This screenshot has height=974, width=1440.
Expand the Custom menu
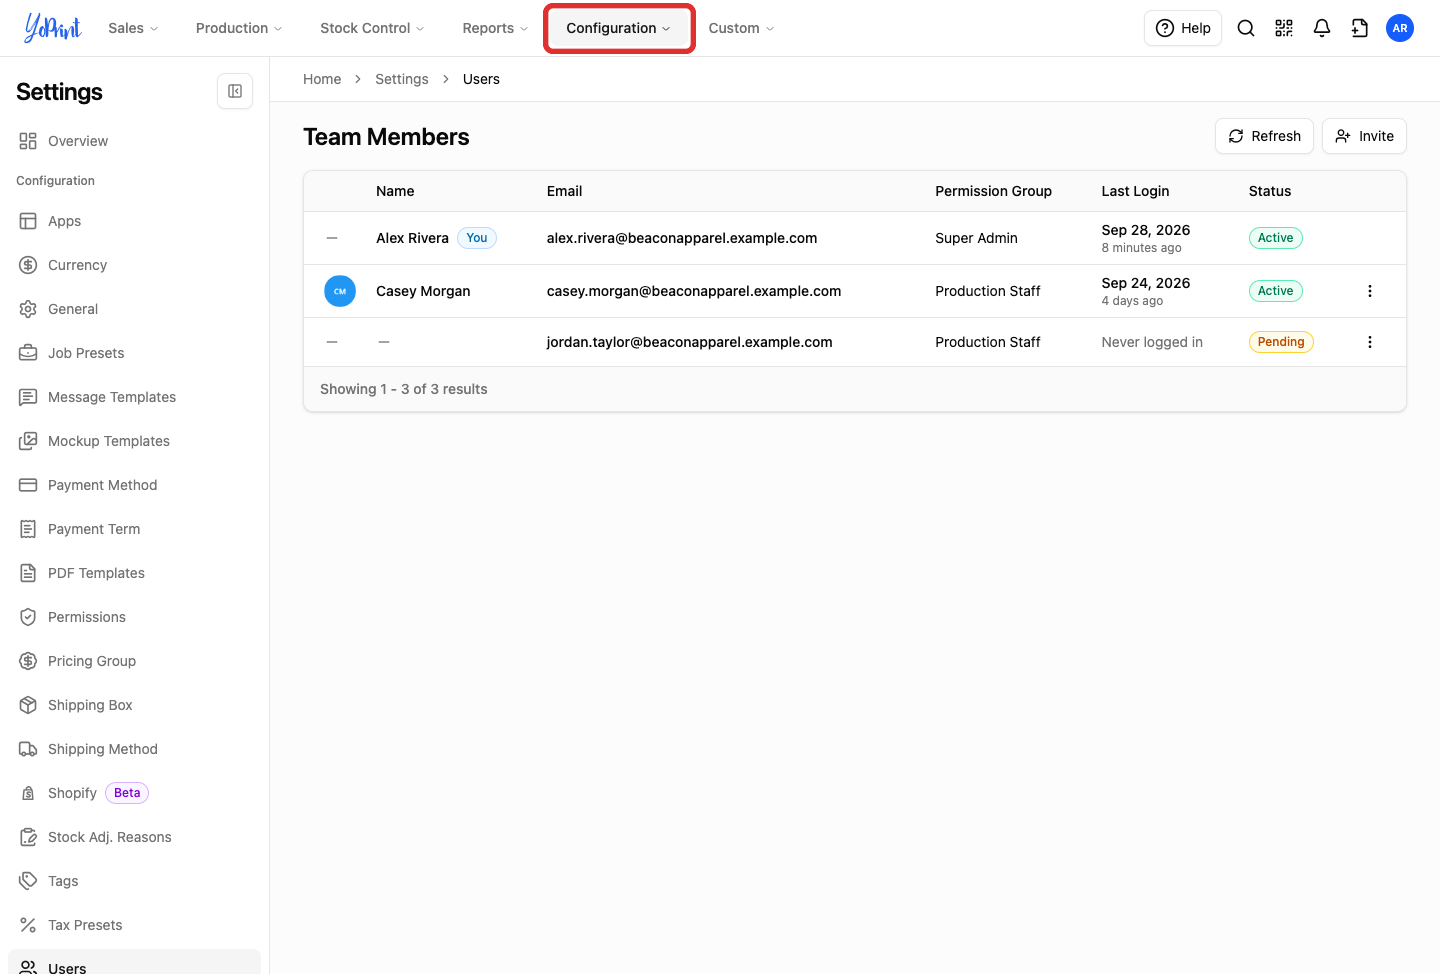[741, 28]
